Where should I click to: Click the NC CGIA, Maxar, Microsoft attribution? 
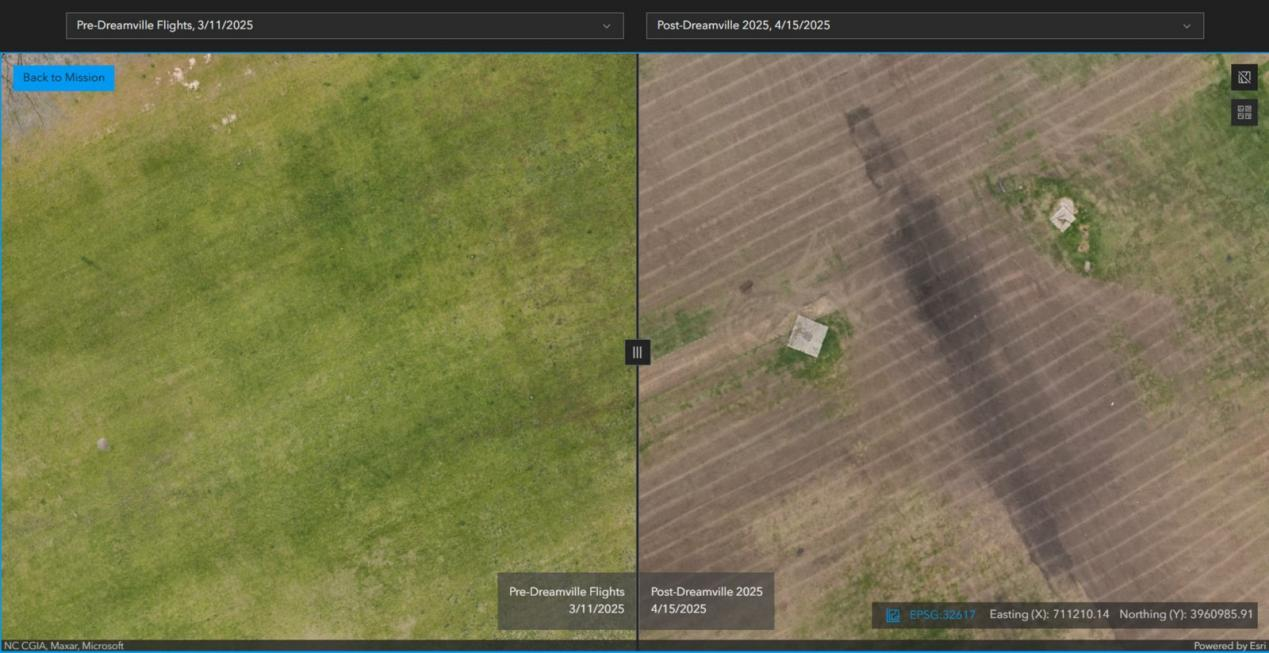[64, 646]
